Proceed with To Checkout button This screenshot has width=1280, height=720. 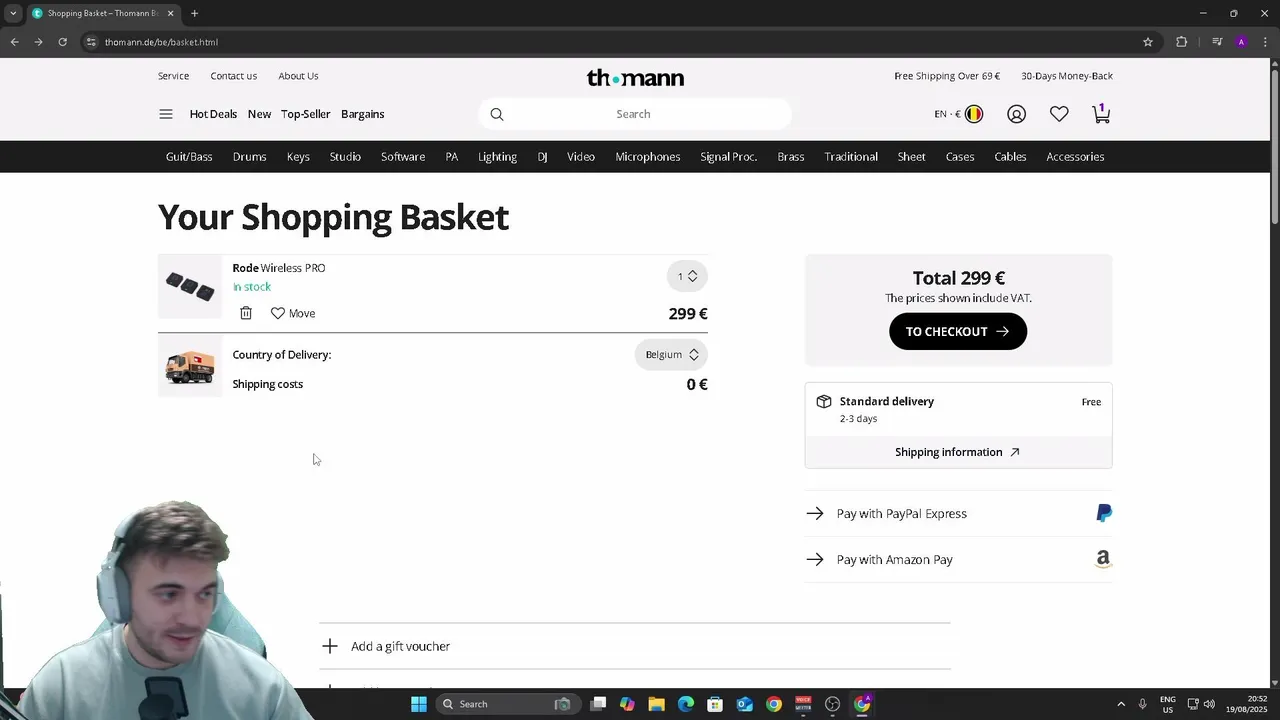[958, 331]
